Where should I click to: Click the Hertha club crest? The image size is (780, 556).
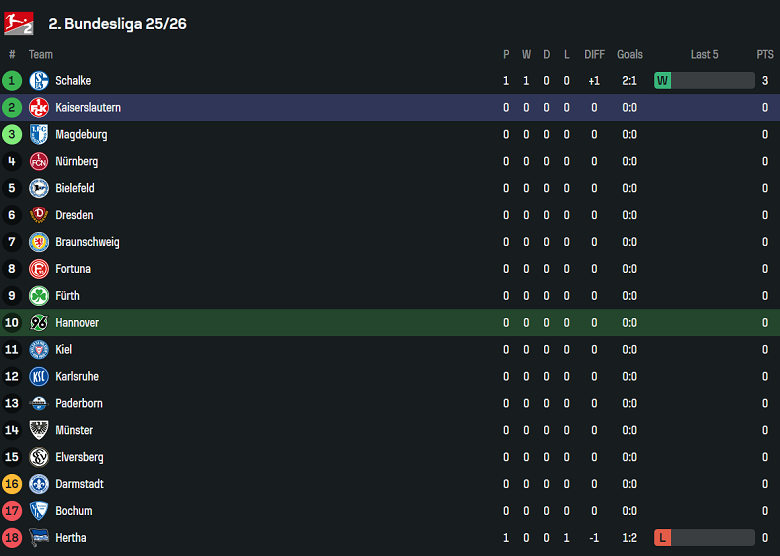click(39, 538)
